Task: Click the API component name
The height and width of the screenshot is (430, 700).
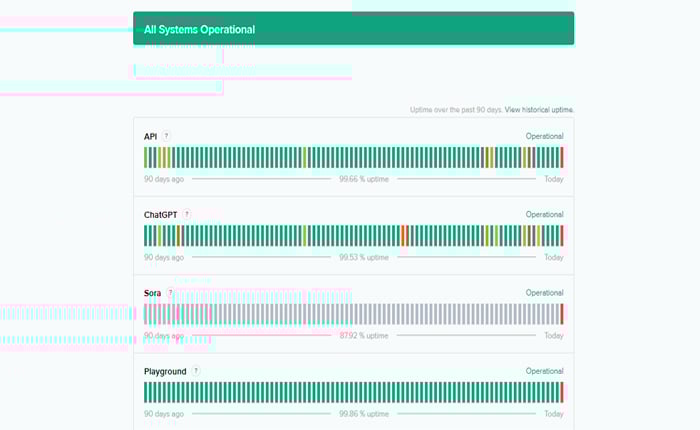Action: pos(151,136)
